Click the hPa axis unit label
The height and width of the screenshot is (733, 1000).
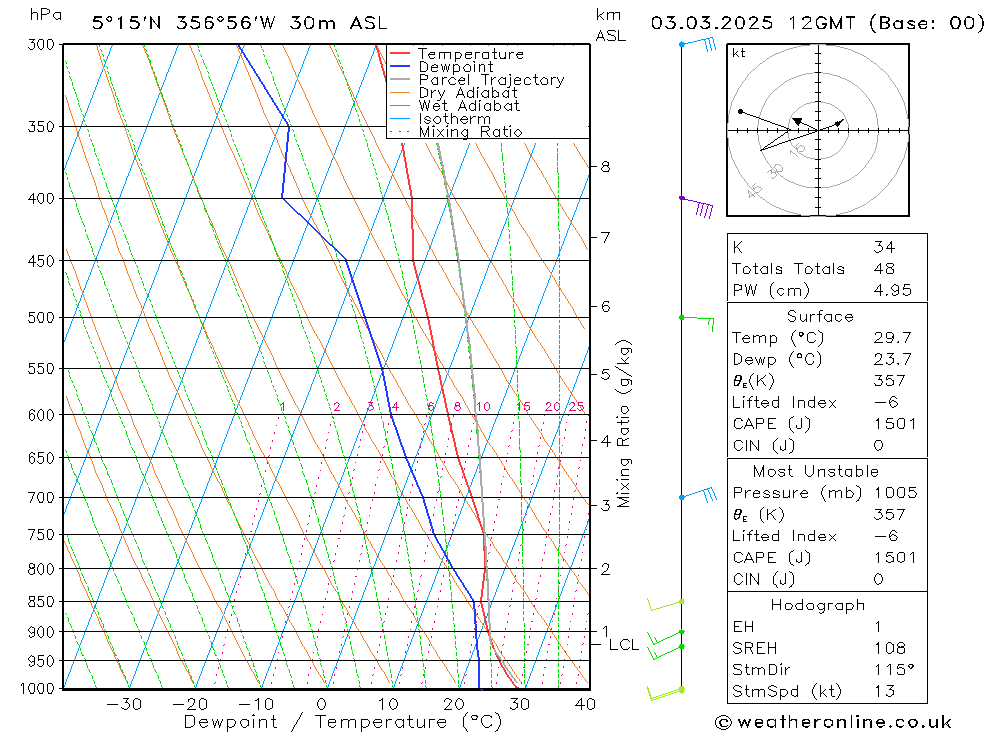tap(46, 15)
